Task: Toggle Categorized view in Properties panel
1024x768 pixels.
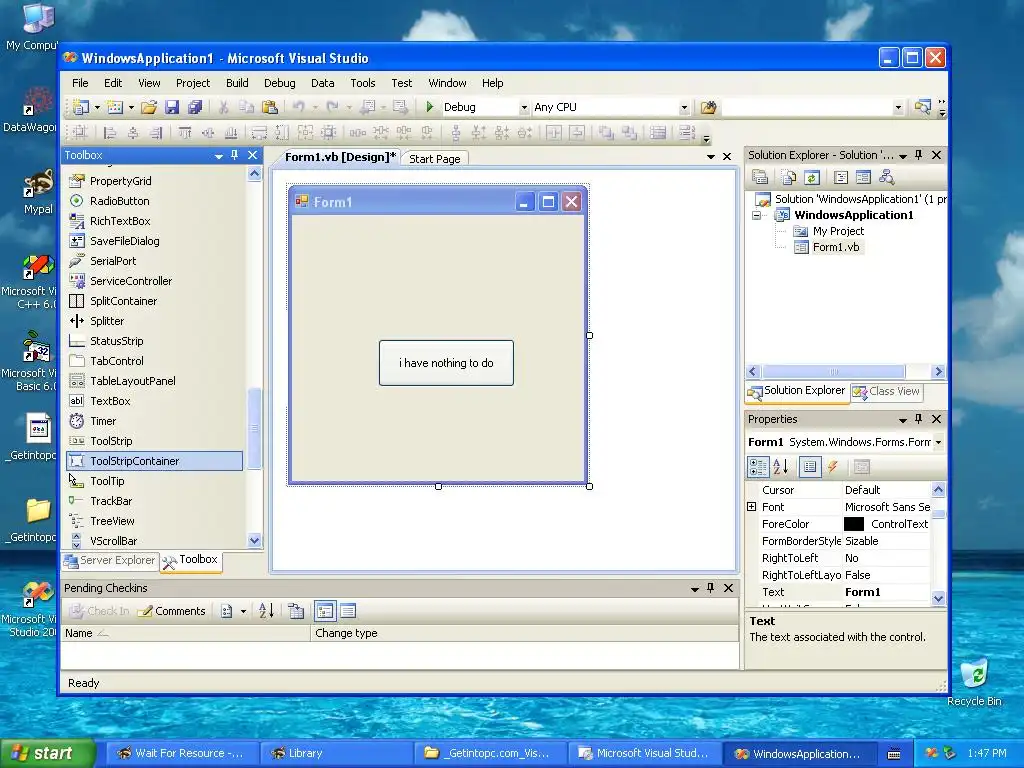Action: [x=758, y=467]
